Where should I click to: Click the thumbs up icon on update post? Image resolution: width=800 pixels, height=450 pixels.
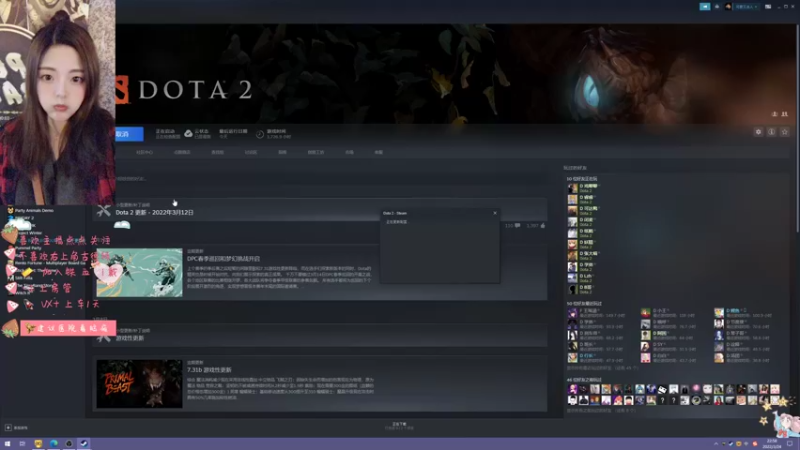(543, 226)
